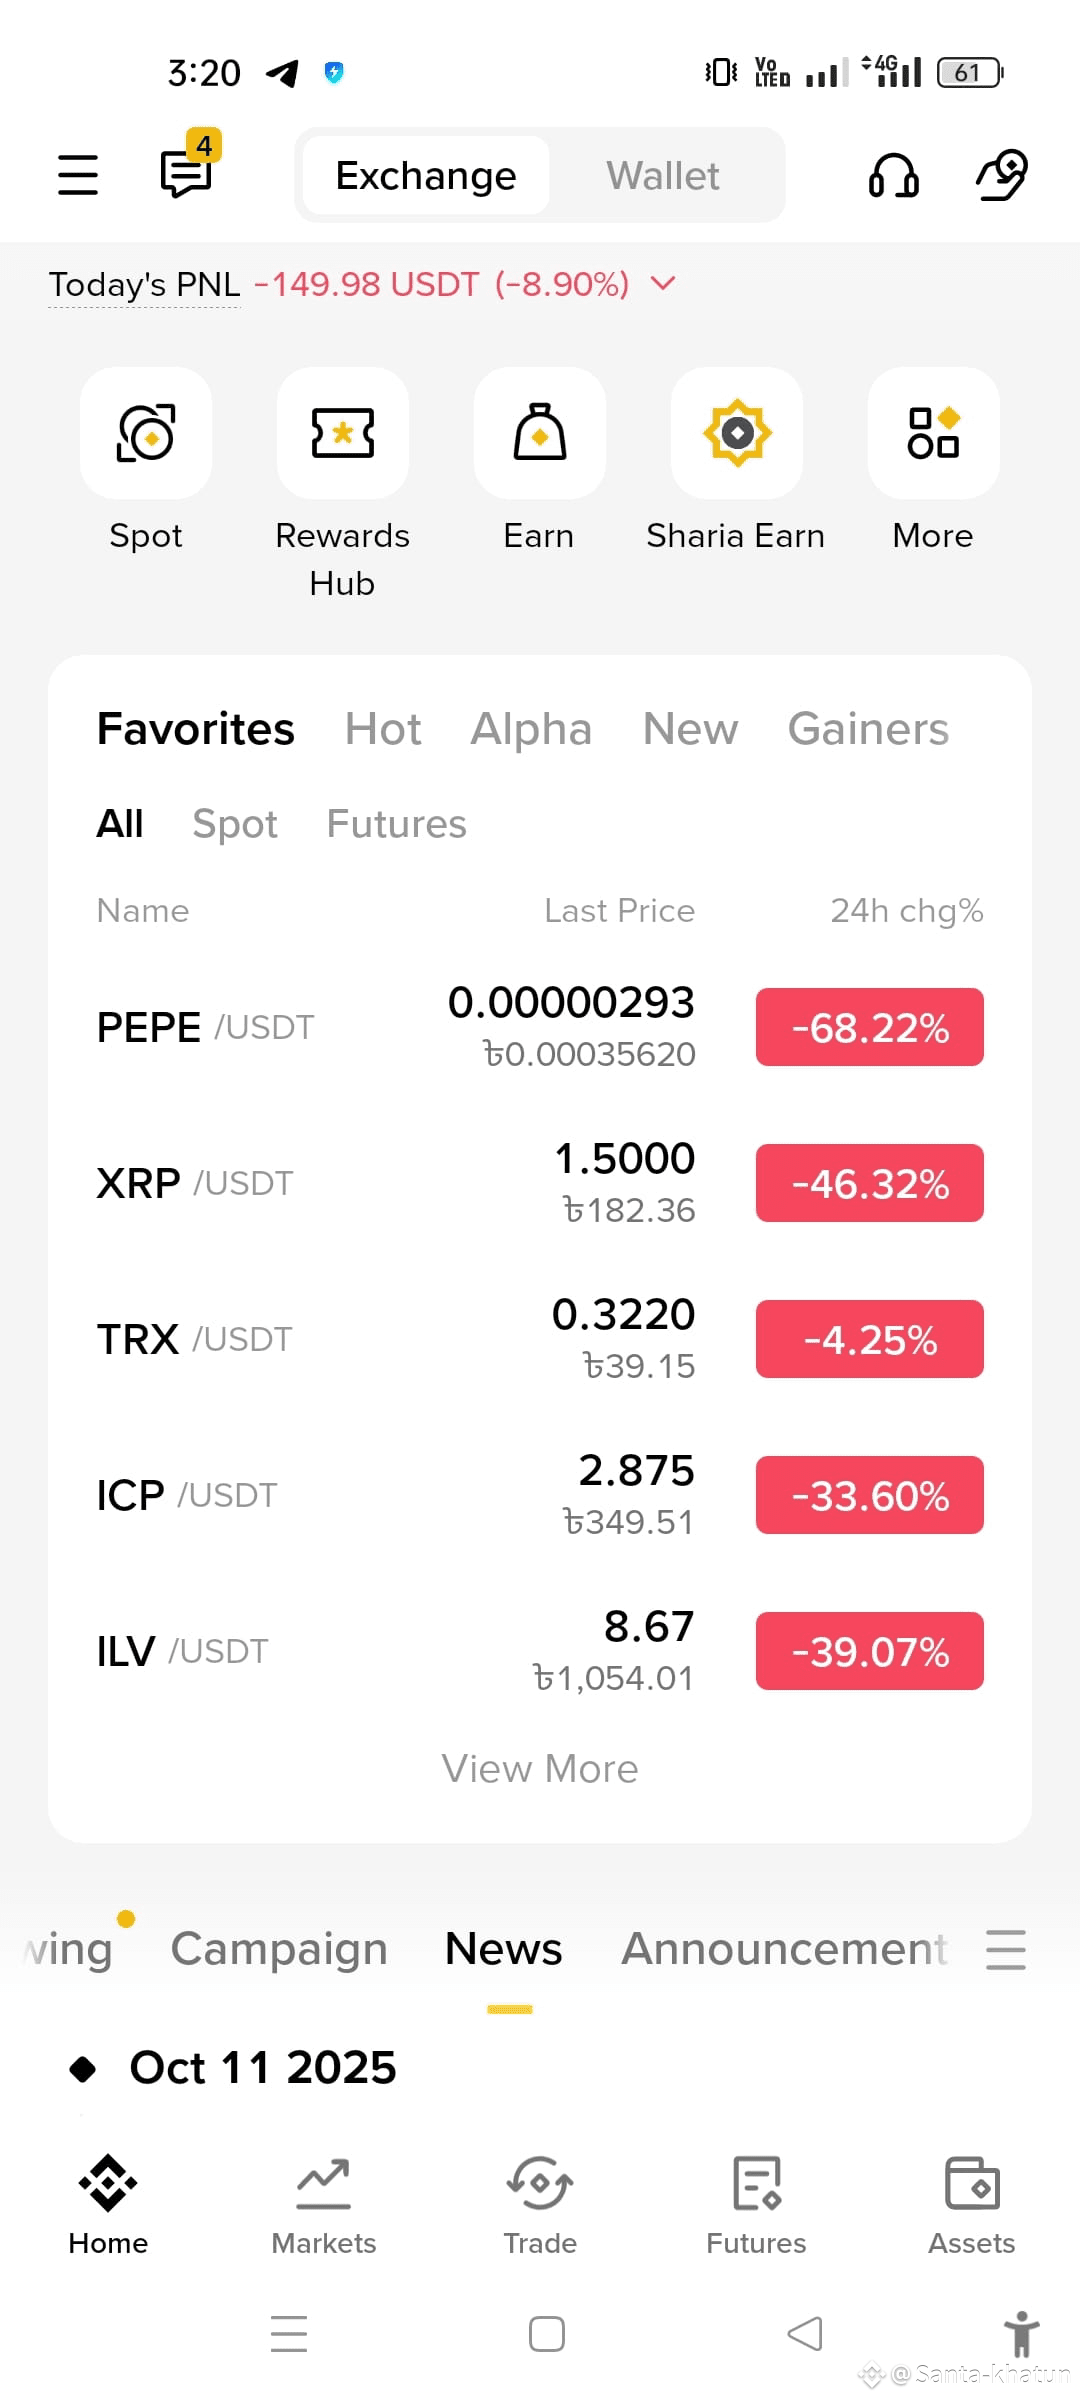Switch to the Wallet mode
This screenshot has height=2400, width=1080.
point(663,176)
